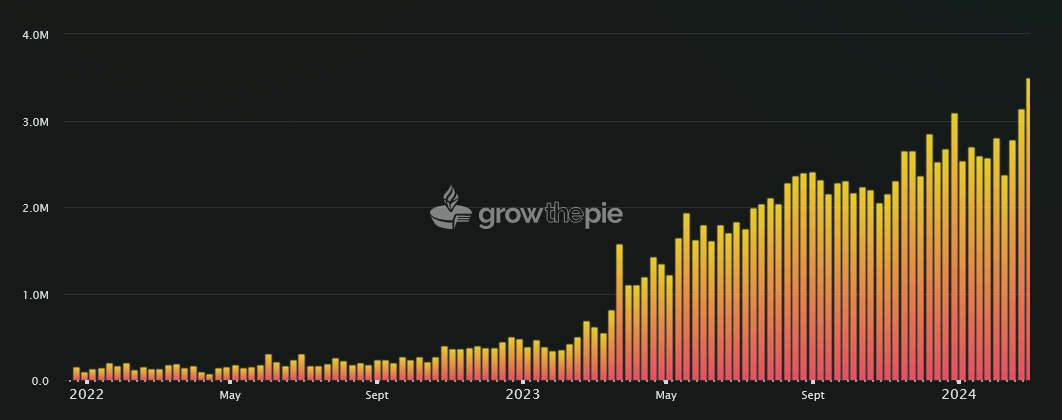This screenshot has width=1062, height=420.
Task: Click the May label after 2023
Action: pyautogui.click(x=666, y=396)
